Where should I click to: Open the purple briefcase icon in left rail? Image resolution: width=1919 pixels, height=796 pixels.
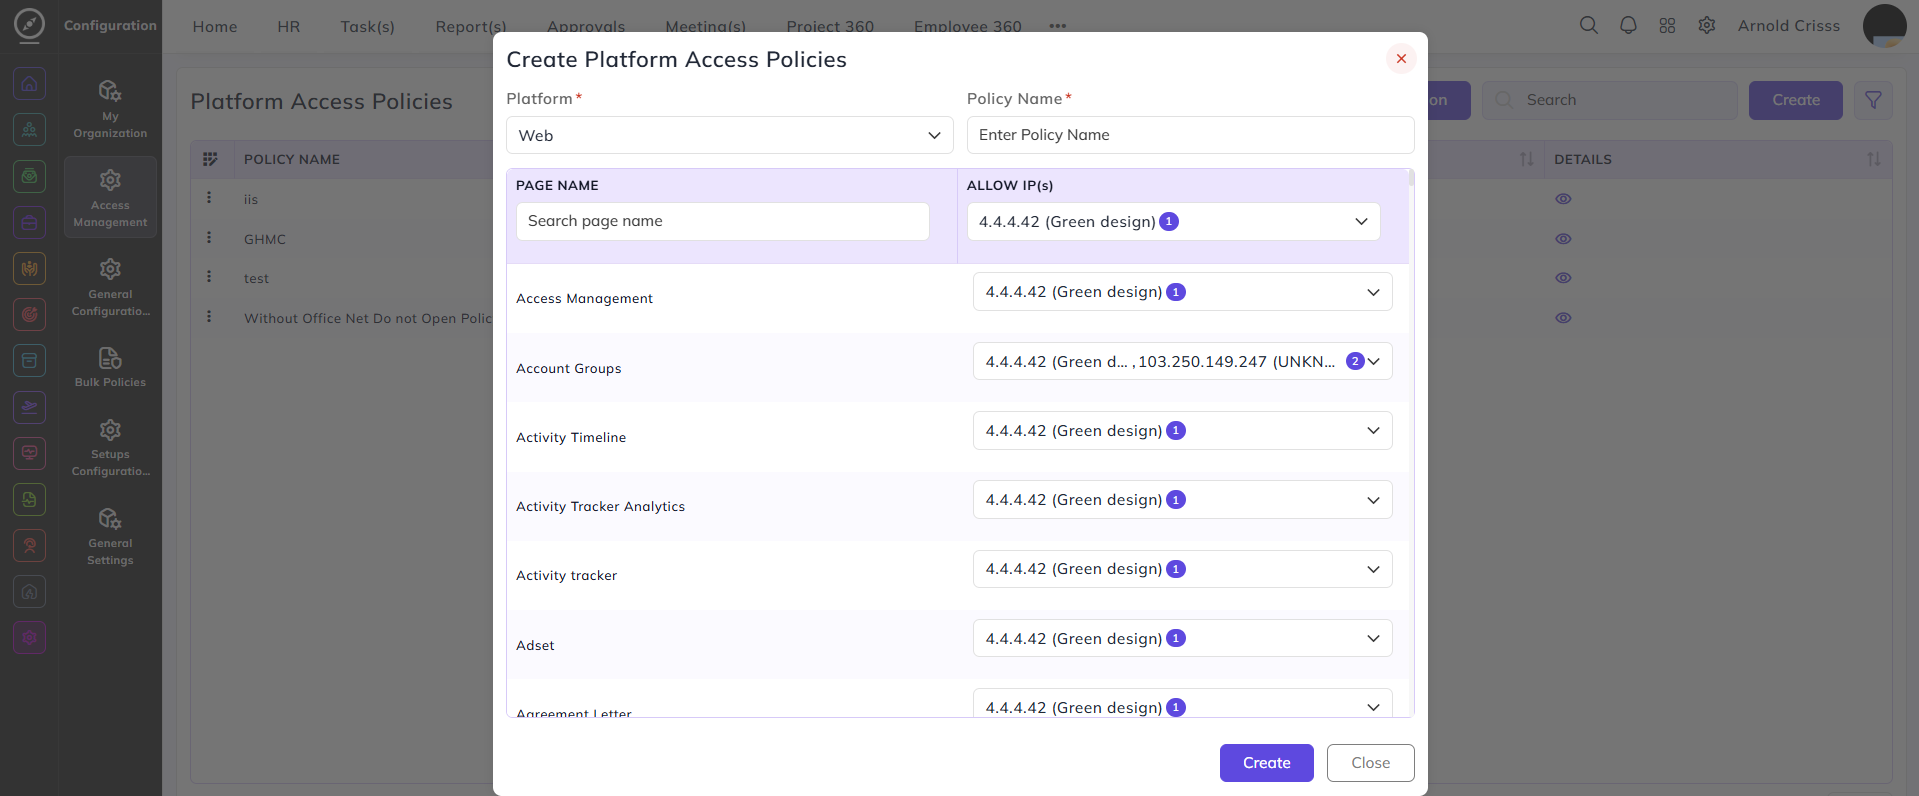(30, 222)
